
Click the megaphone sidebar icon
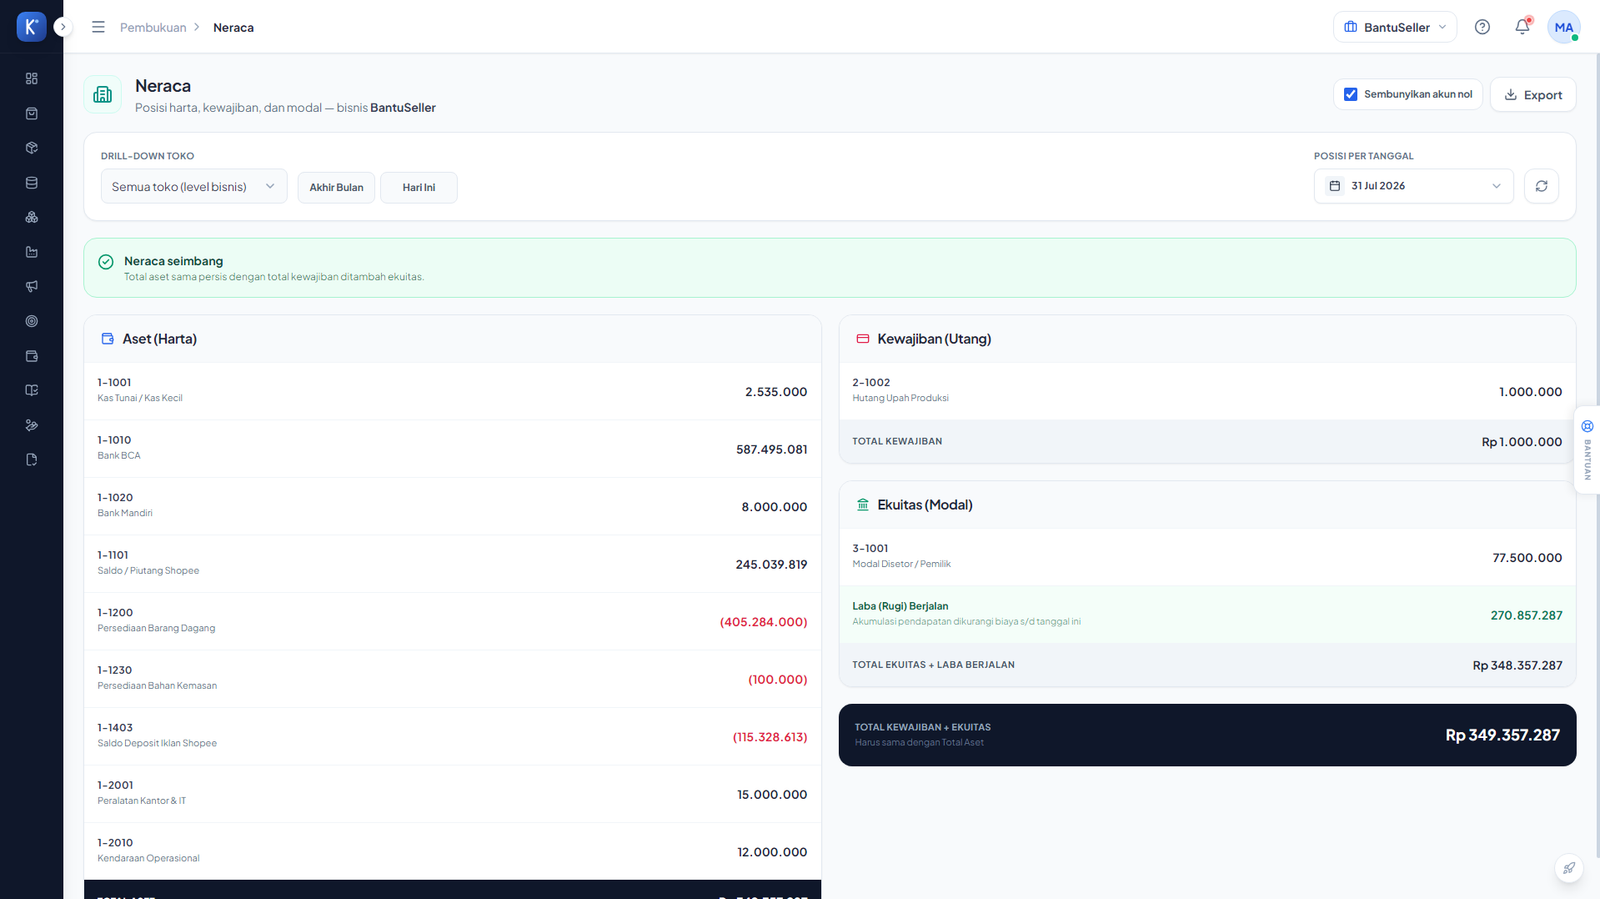[x=32, y=286]
